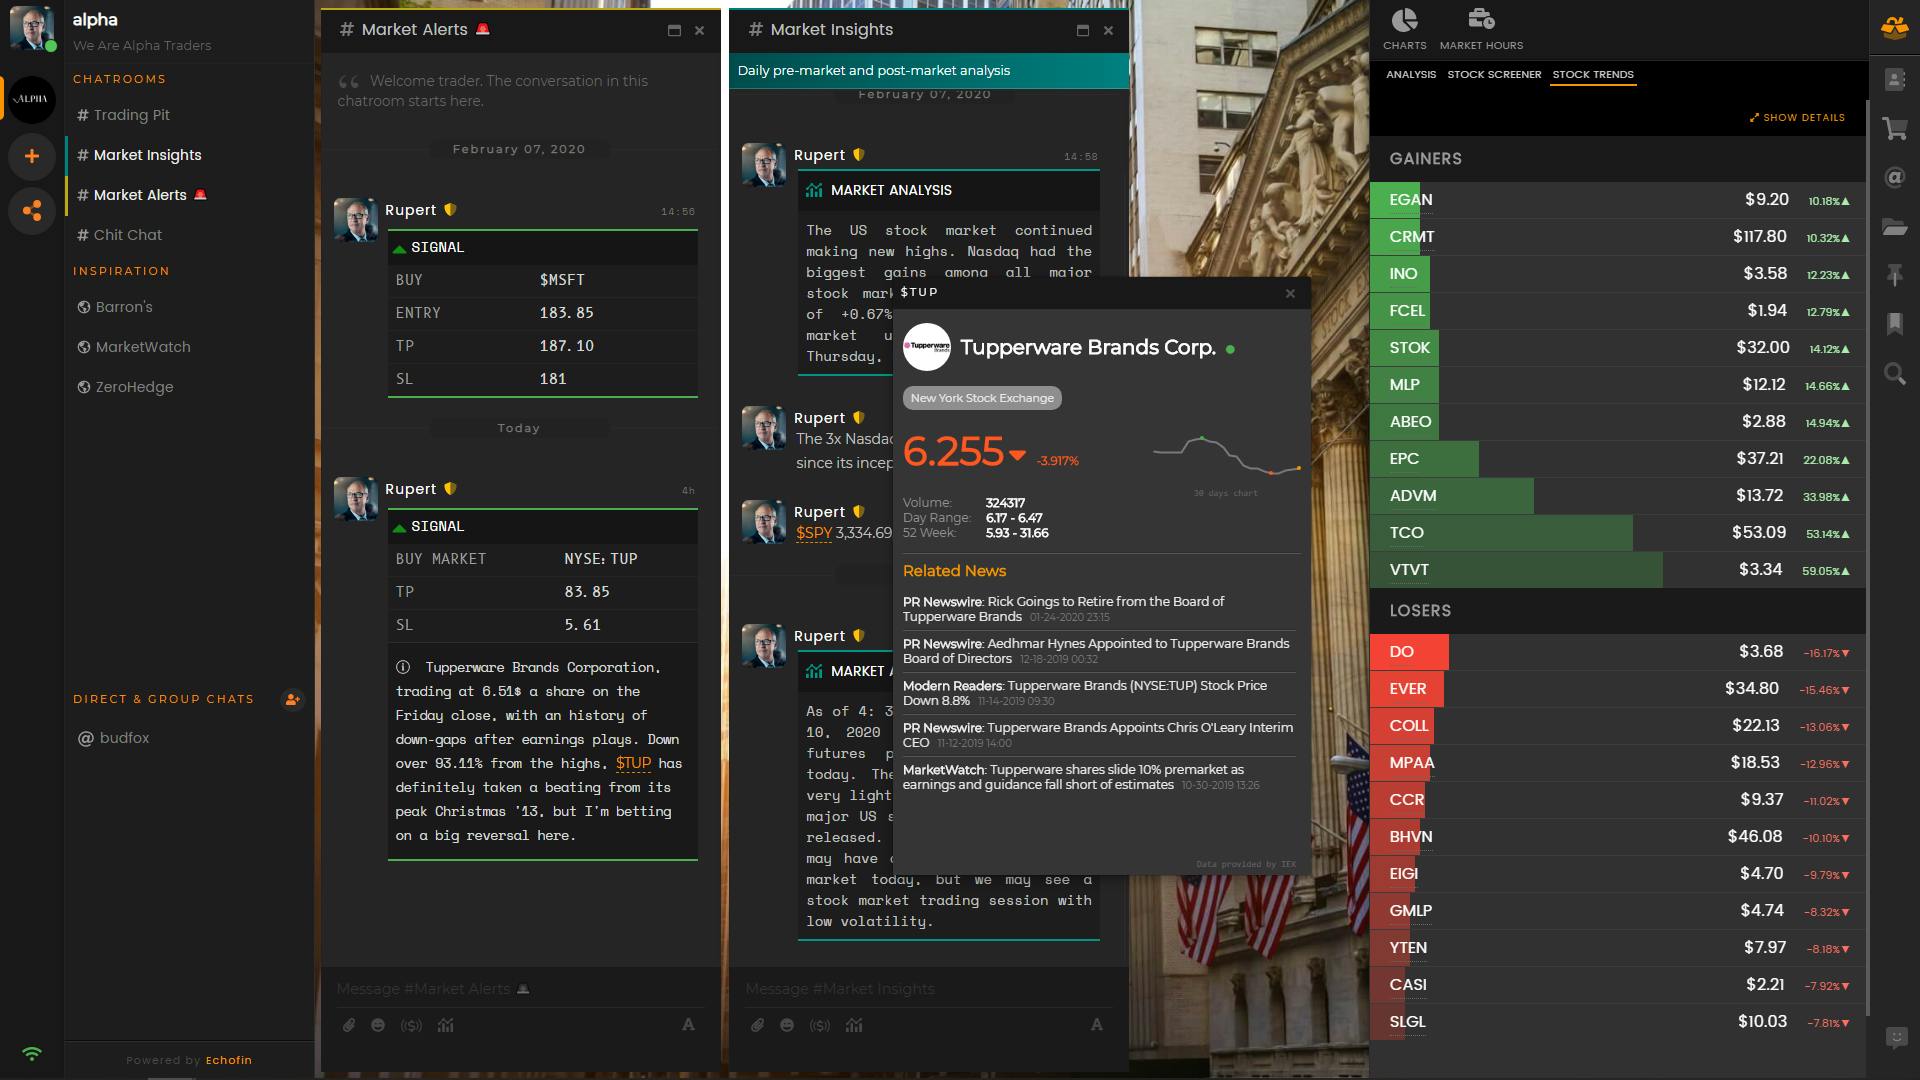The image size is (1920, 1080).
Task: Click the feedback chat bubble icon at bottom right
Action: 1895,1037
